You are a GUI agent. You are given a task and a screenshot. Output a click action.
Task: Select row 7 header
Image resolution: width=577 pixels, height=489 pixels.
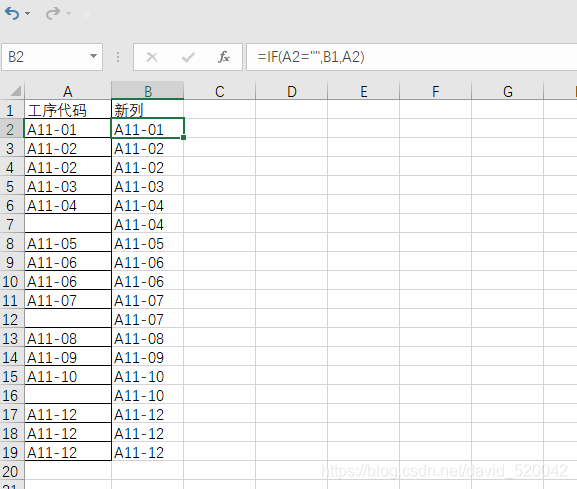[x=12, y=224]
